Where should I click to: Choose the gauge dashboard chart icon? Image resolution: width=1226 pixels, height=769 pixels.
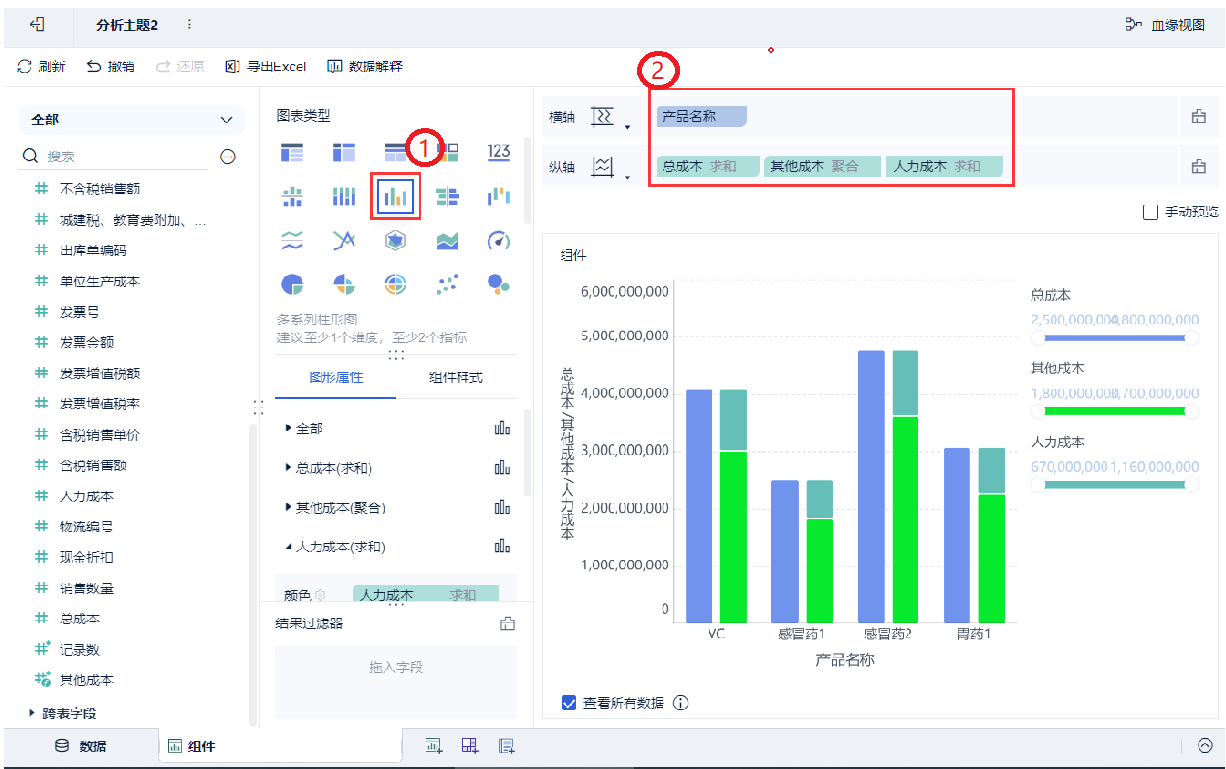[498, 240]
